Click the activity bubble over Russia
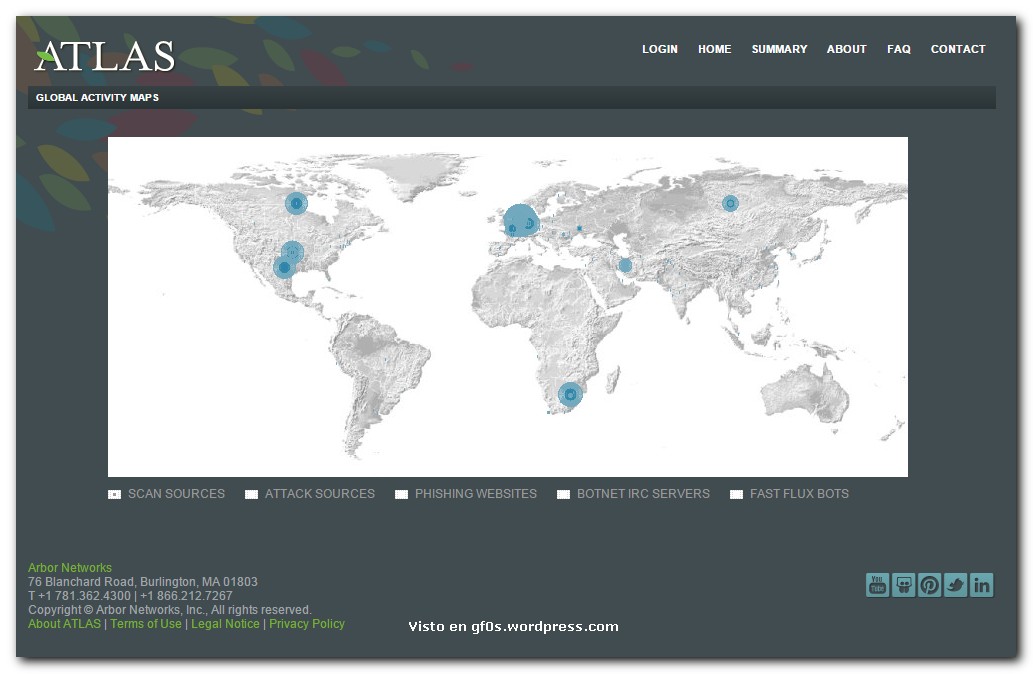This screenshot has height=674, width=1033. pyautogui.click(x=730, y=203)
